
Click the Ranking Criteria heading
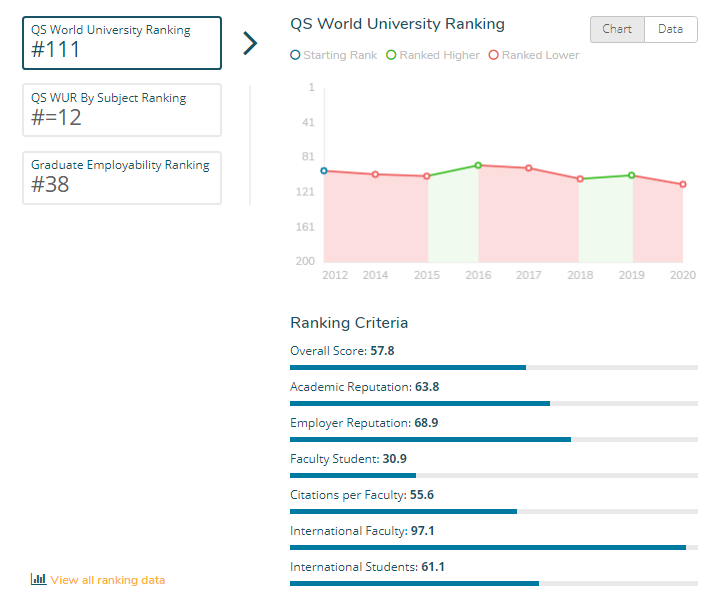349,323
